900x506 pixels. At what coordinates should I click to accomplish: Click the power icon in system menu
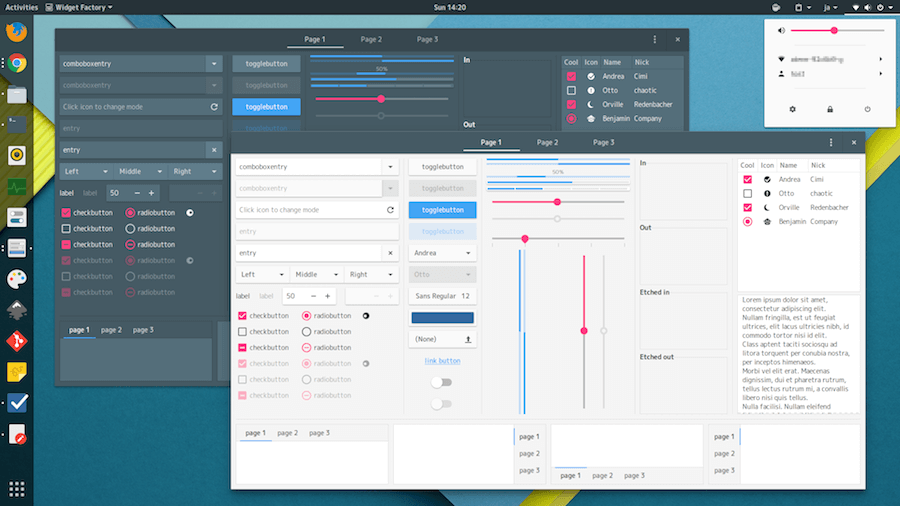867,109
